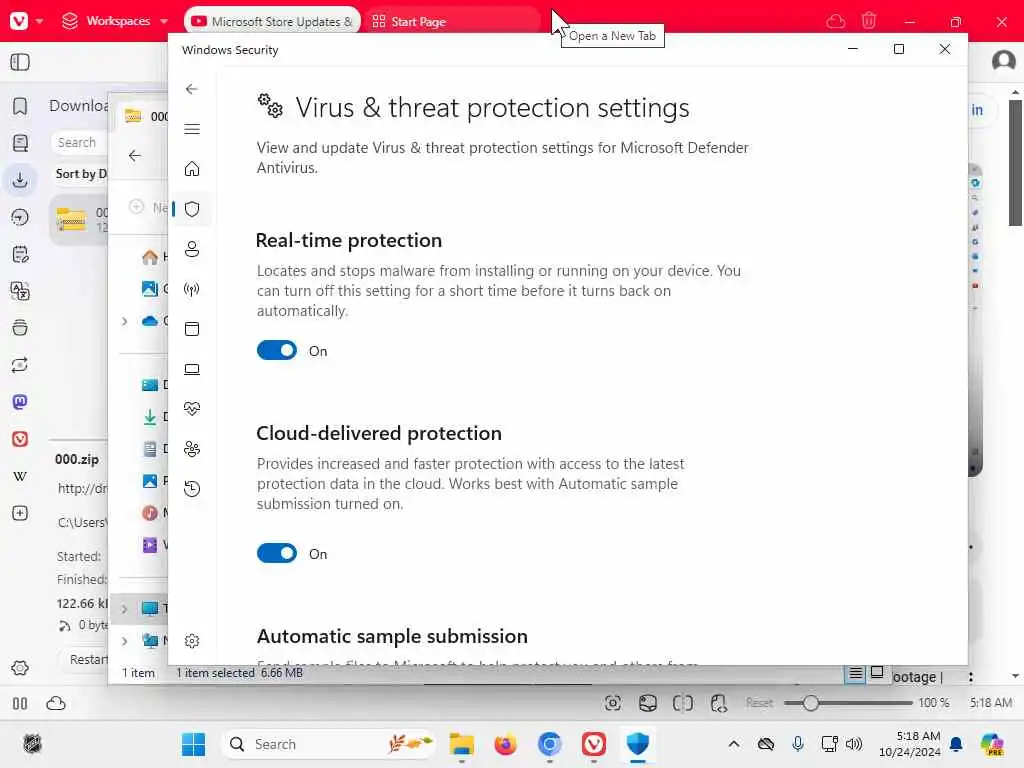Open the Windows Start menu

pos(193,744)
